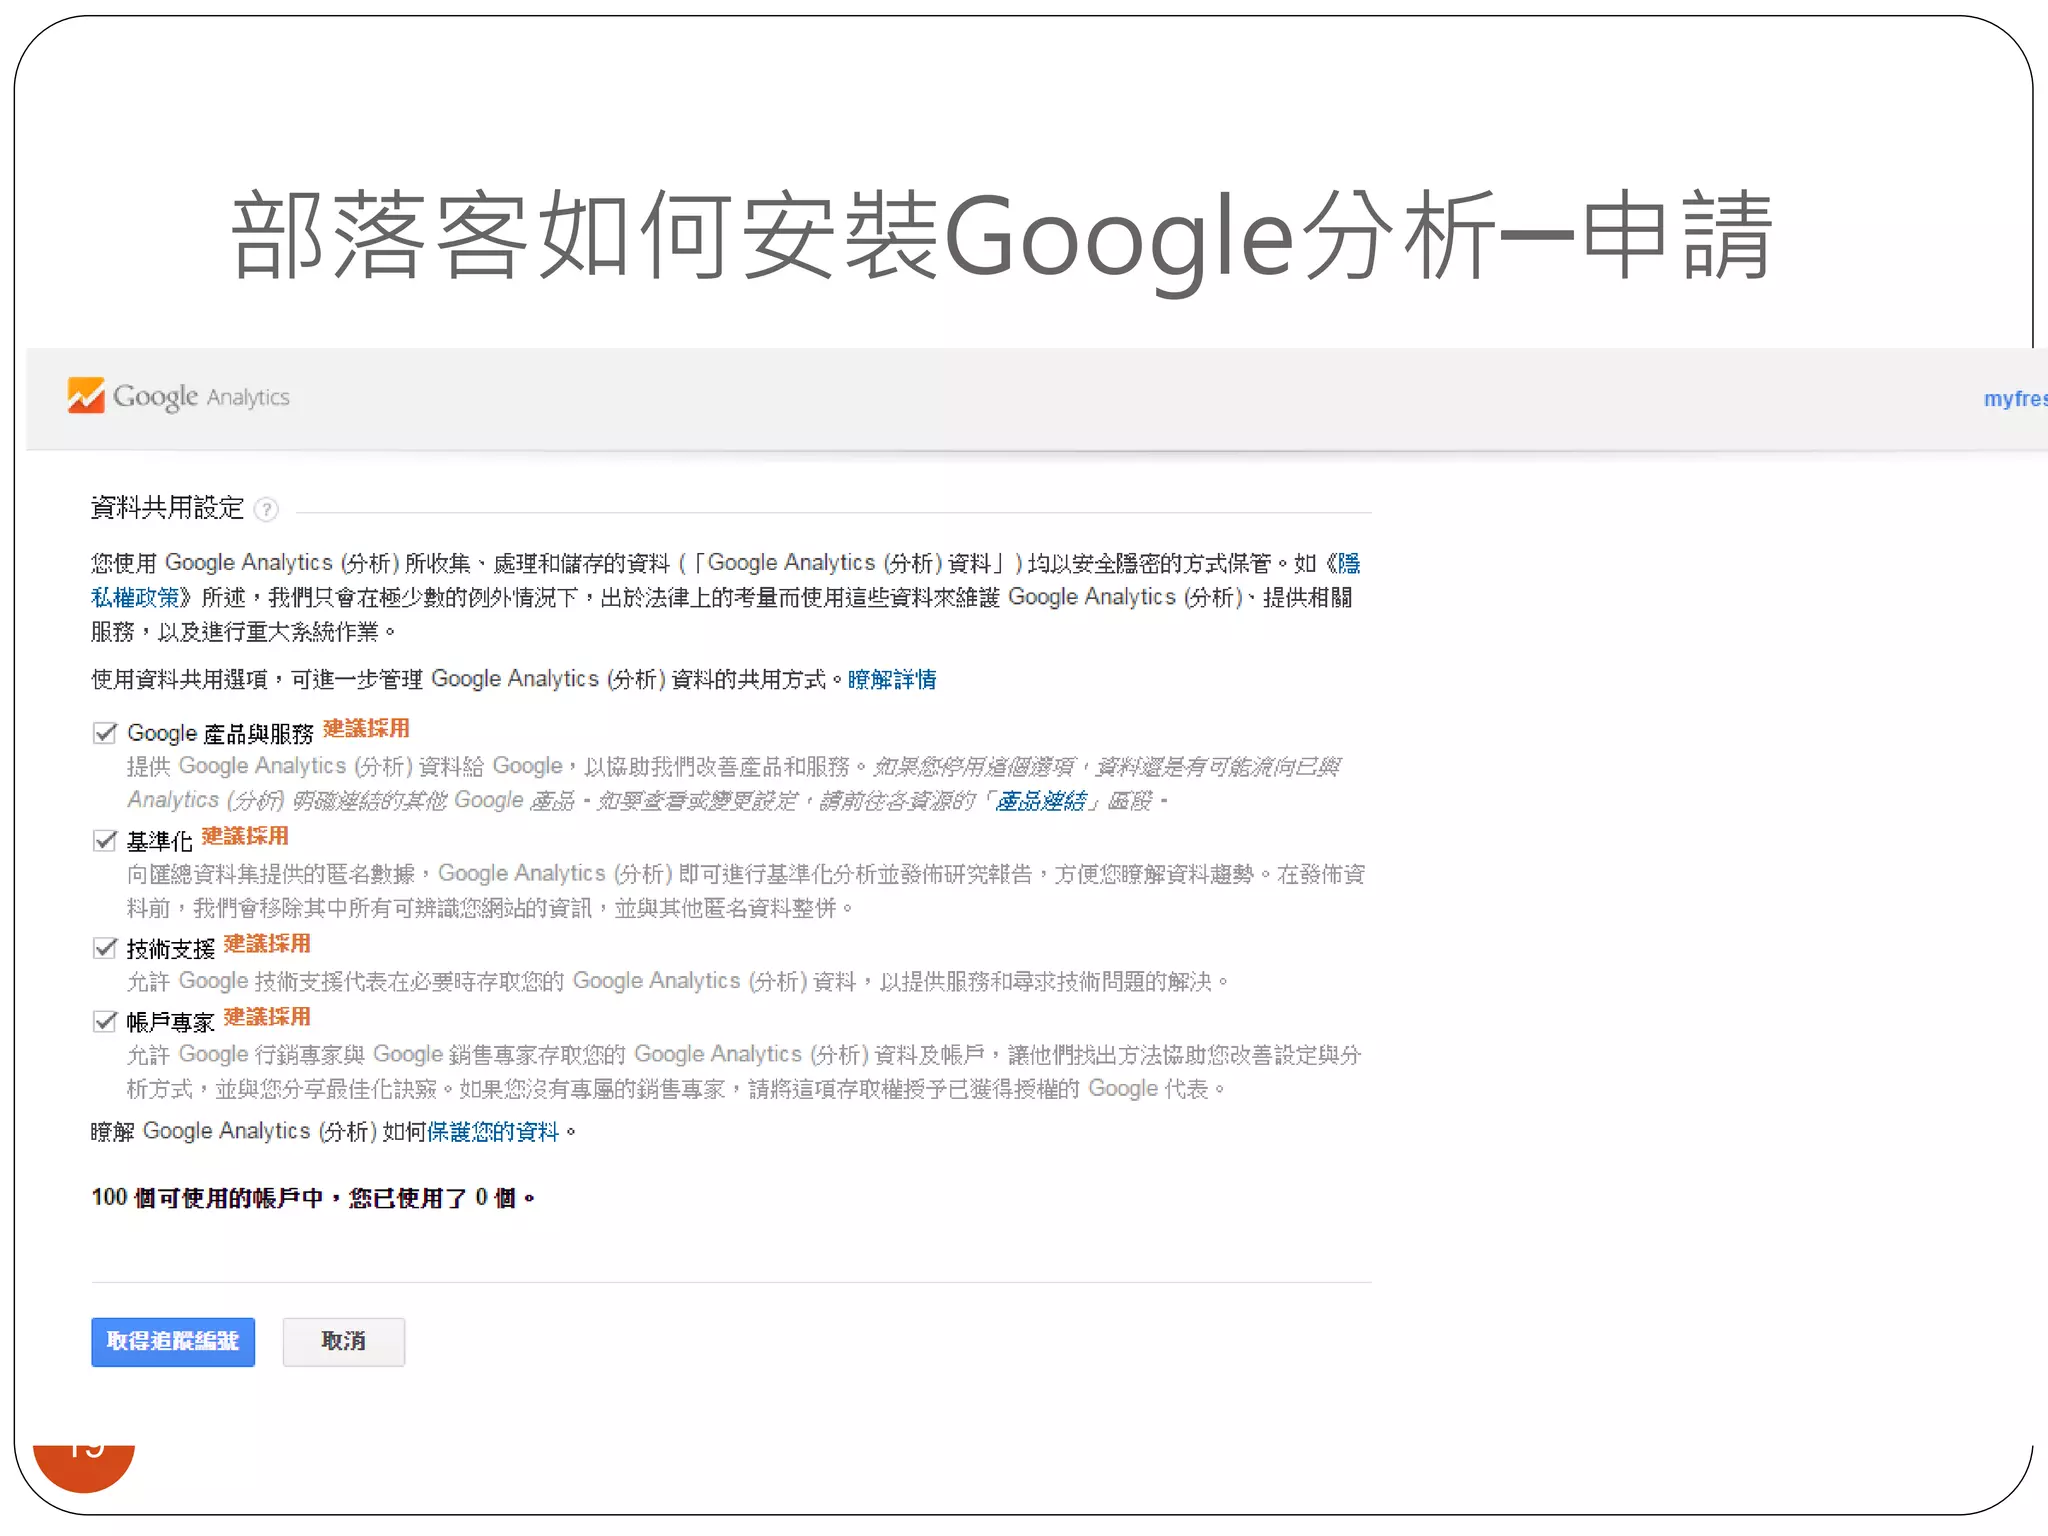
Task: Click the 資料共用設定 section heading
Action: pyautogui.click(x=167, y=508)
